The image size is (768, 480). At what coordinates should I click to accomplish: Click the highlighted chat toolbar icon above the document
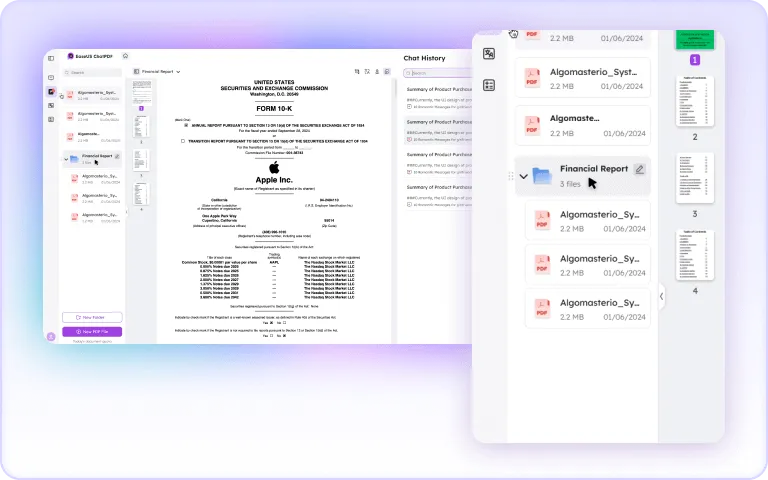coord(387,72)
